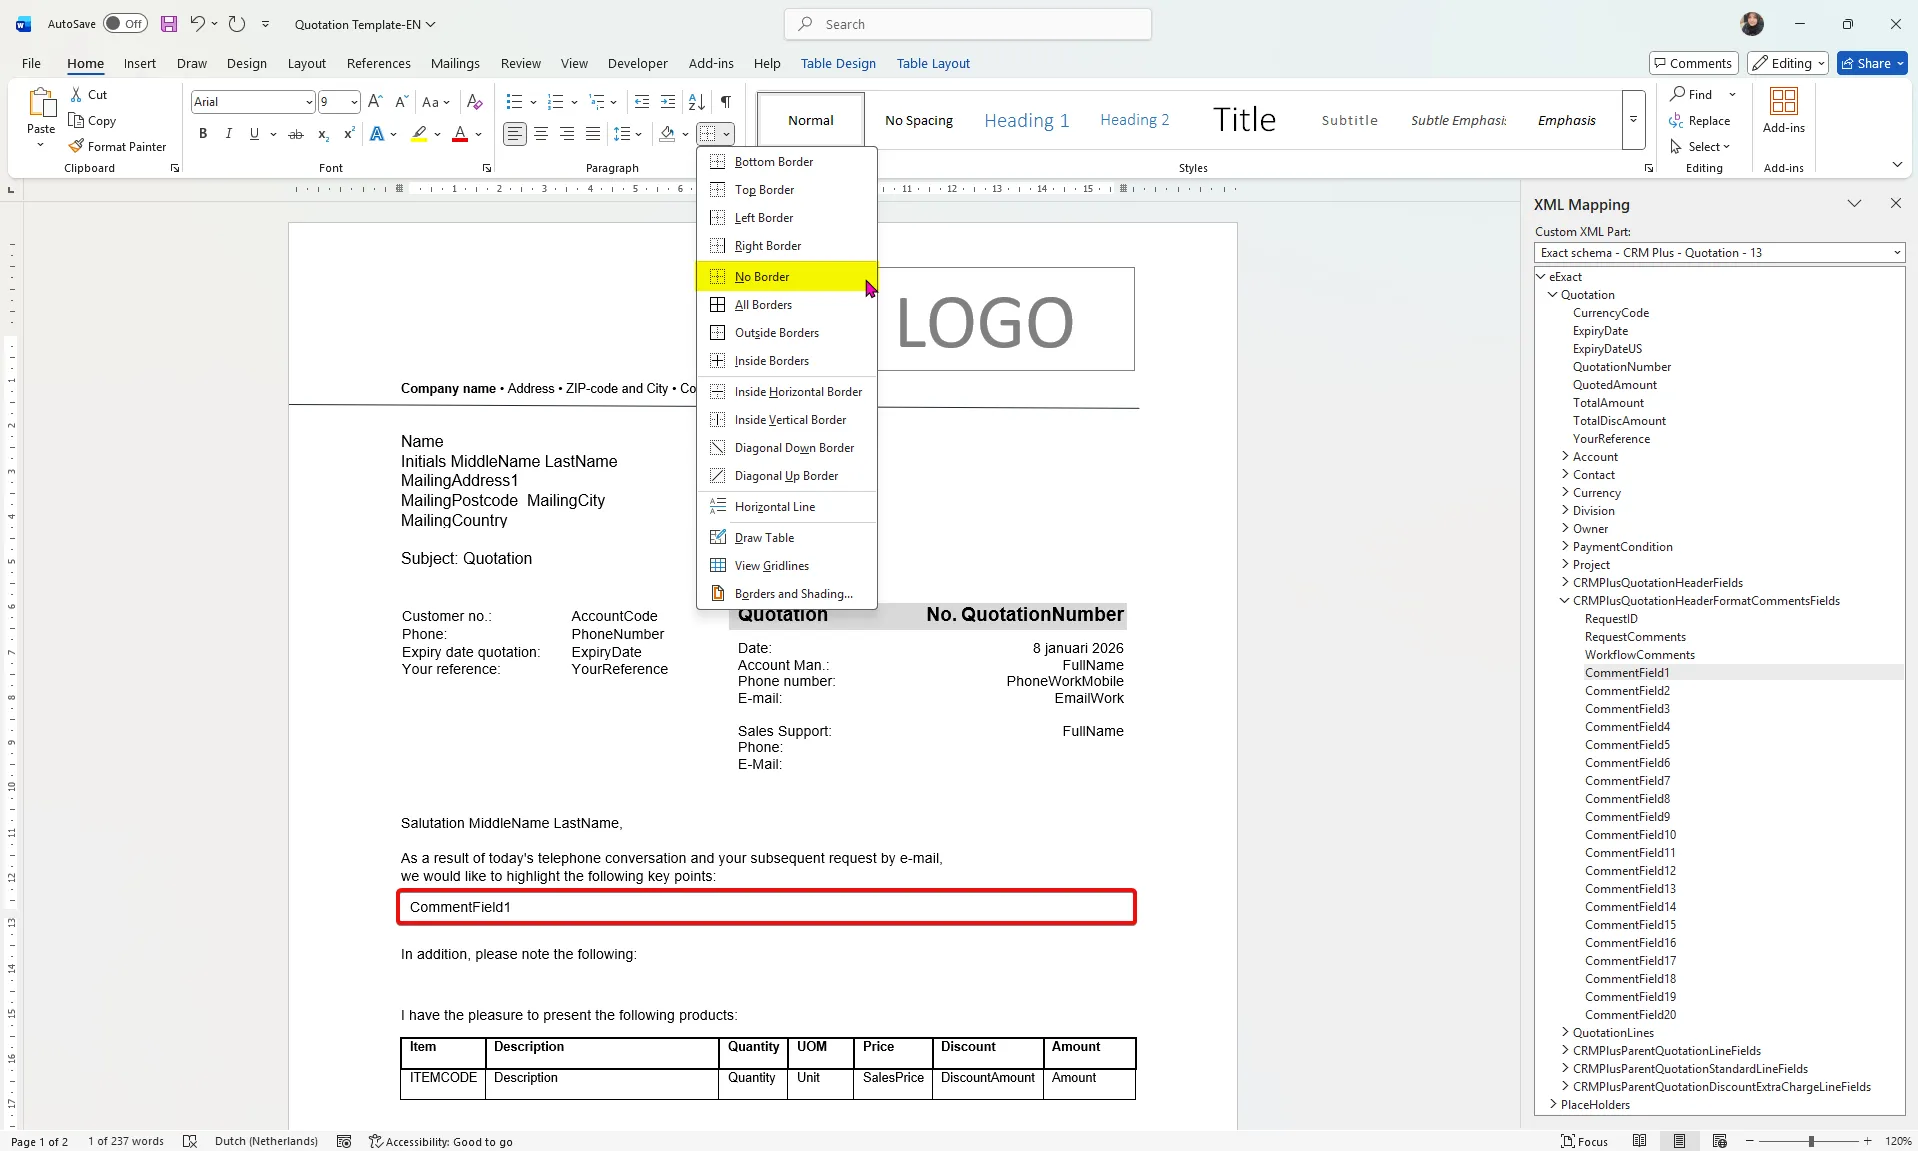Click the Search box in title bar
The height and width of the screenshot is (1151, 1918).
[967, 24]
